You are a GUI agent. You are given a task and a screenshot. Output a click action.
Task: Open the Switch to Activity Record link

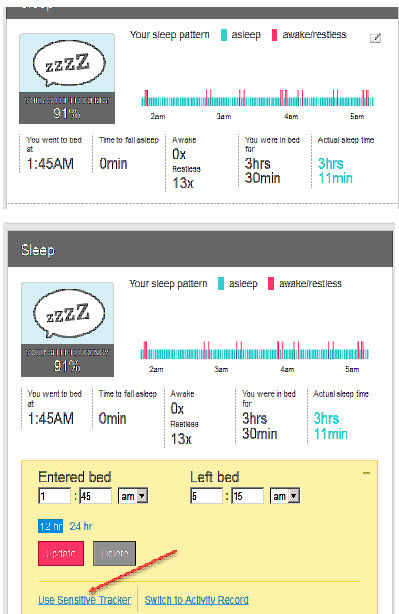(197, 600)
